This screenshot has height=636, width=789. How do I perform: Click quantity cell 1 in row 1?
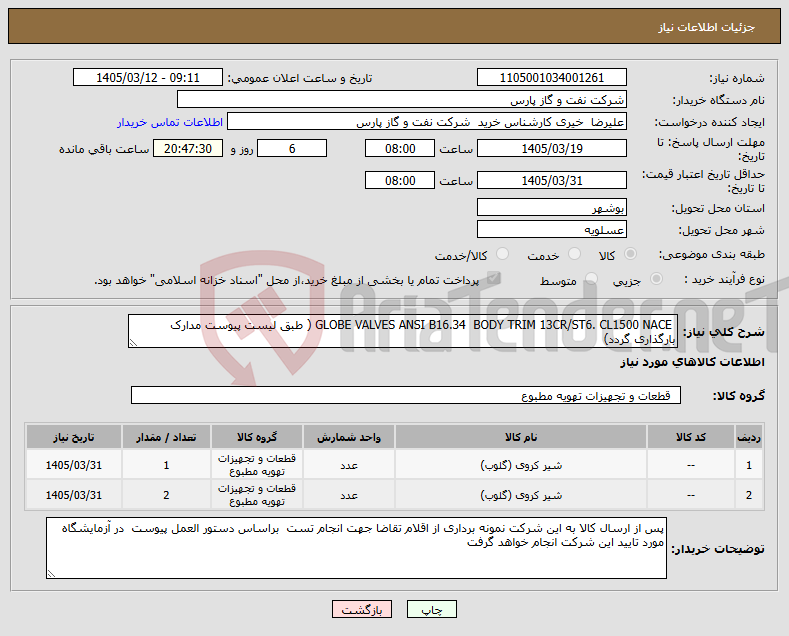pos(166,465)
